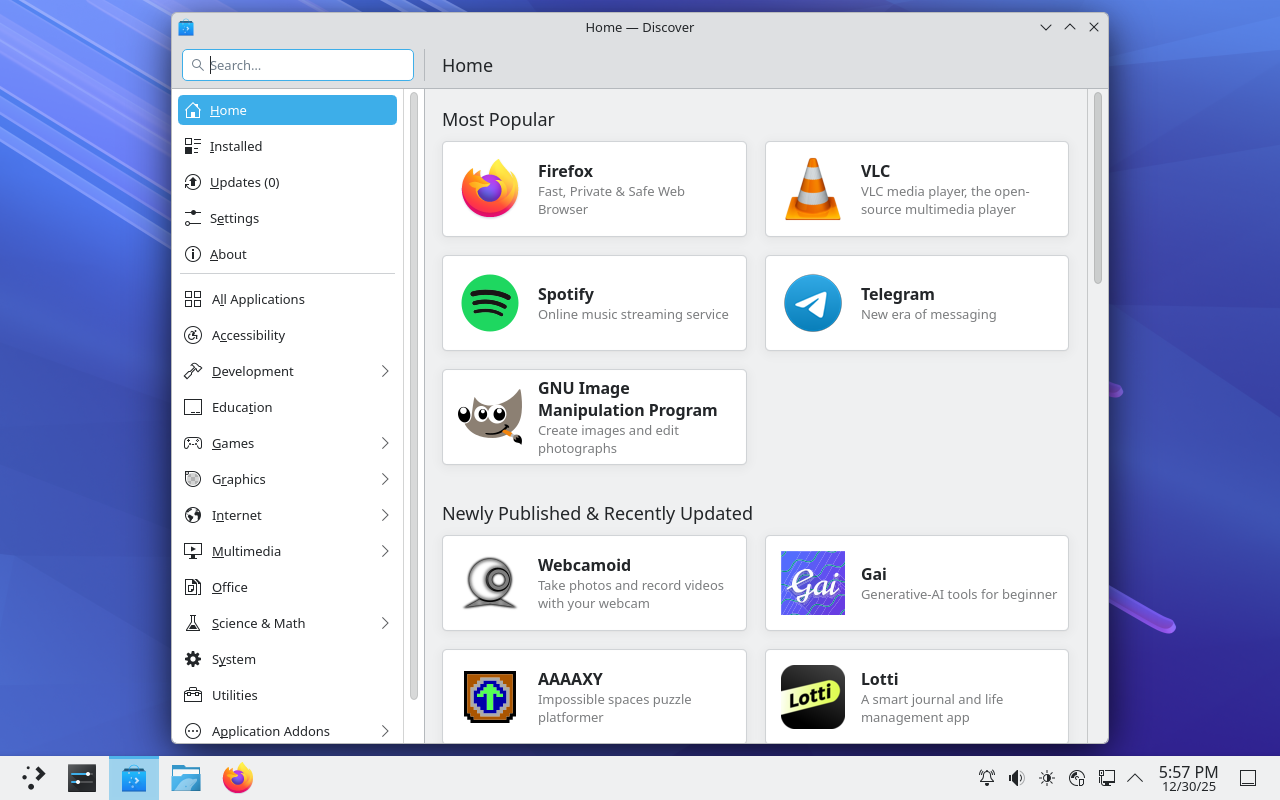Select the Spotify app icon
Viewport: 1280px width, 800px height.
[490, 303]
